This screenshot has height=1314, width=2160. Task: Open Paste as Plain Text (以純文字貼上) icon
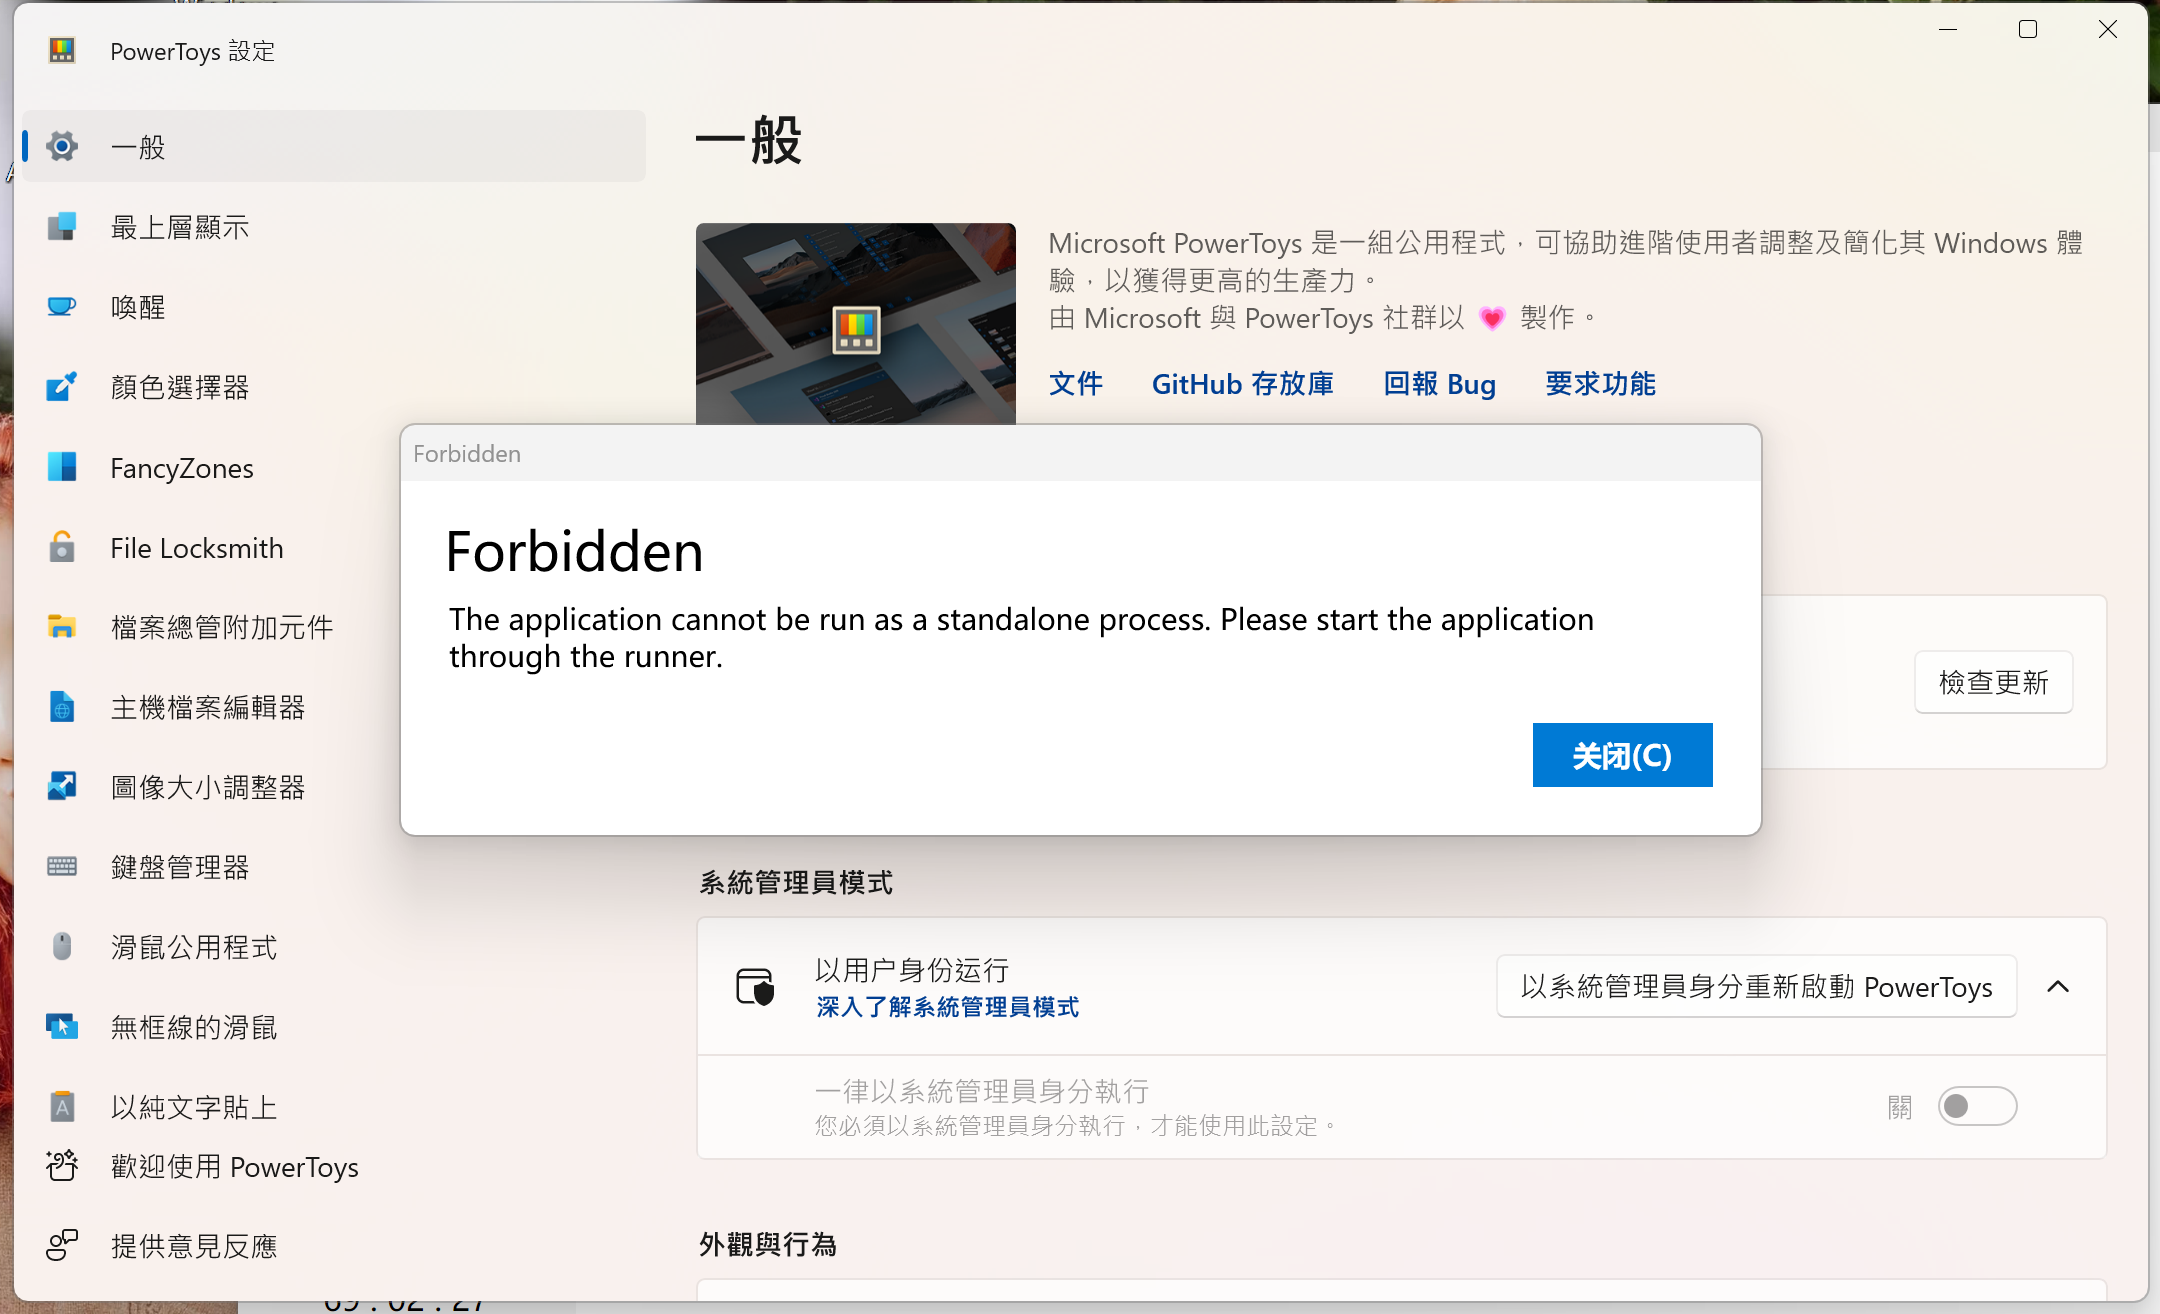62,1106
